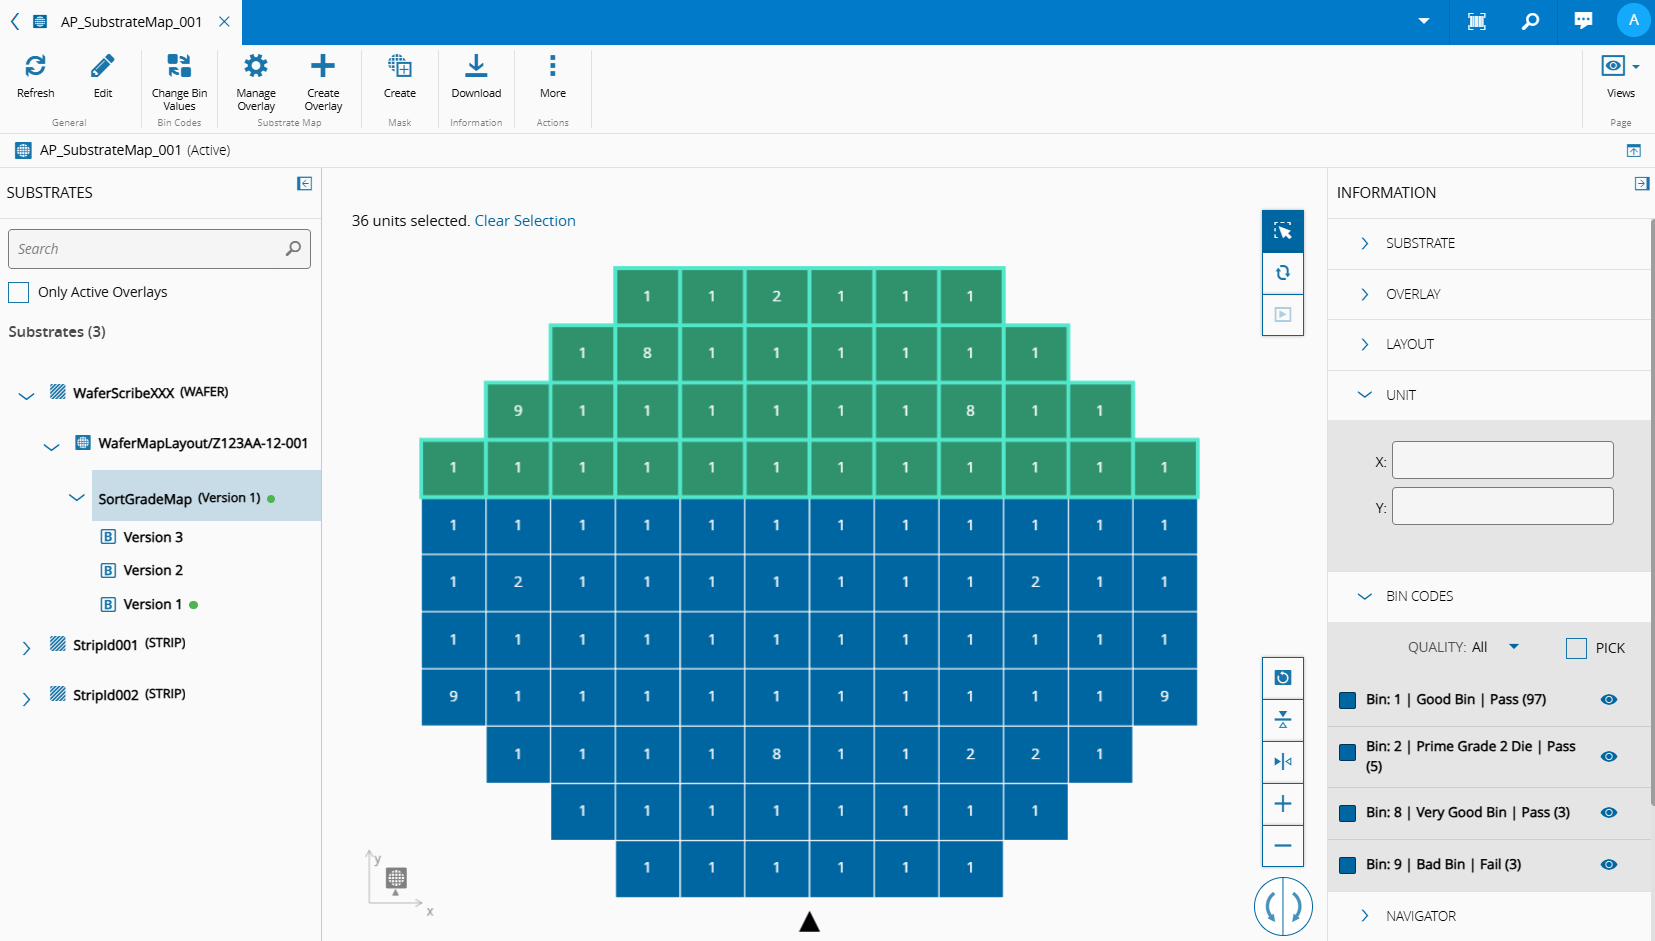Click Bin 2 color swatch
The image size is (1655, 941).
pos(1348,751)
